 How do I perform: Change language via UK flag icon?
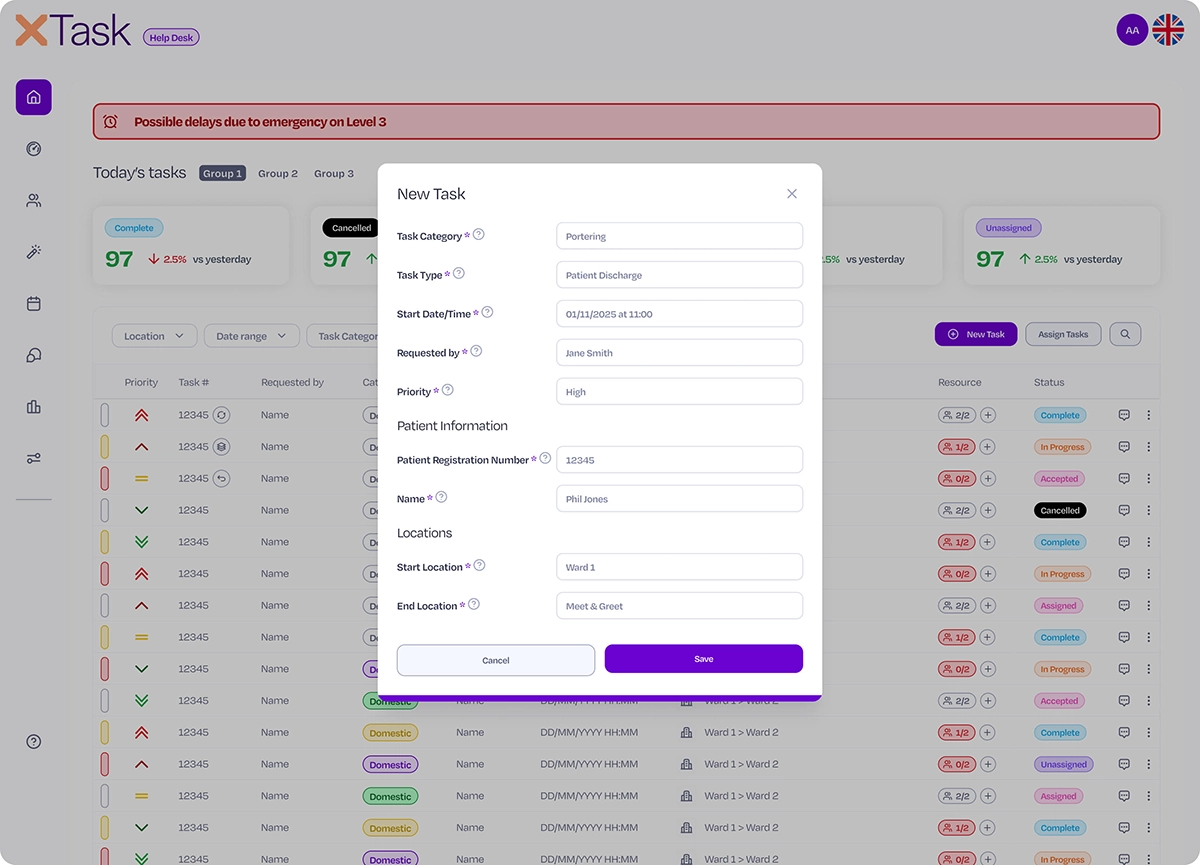pyautogui.click(x=1168, y=30)
